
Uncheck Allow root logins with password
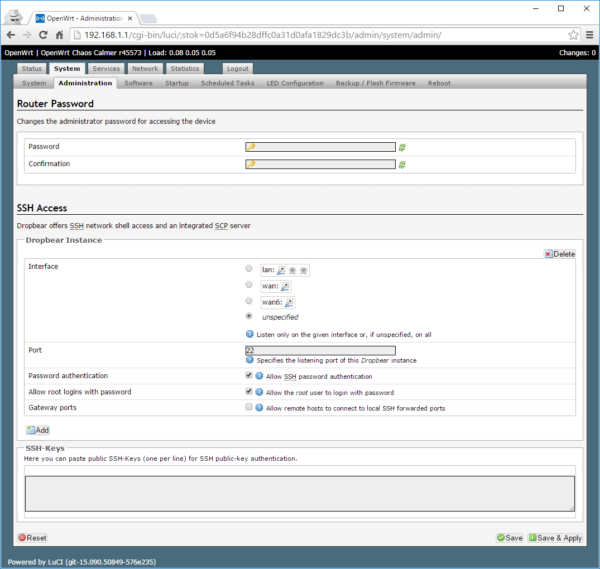[248, 392]
